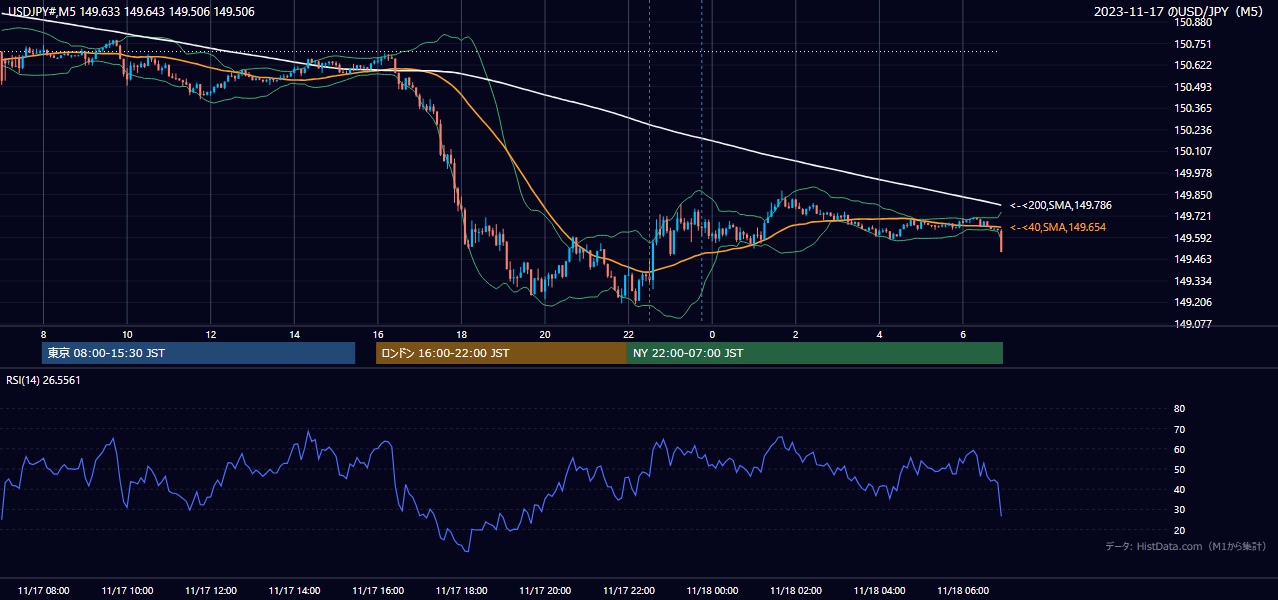Click RSI axis level 40
The image size is (1278, 600).
[1179, 489]
